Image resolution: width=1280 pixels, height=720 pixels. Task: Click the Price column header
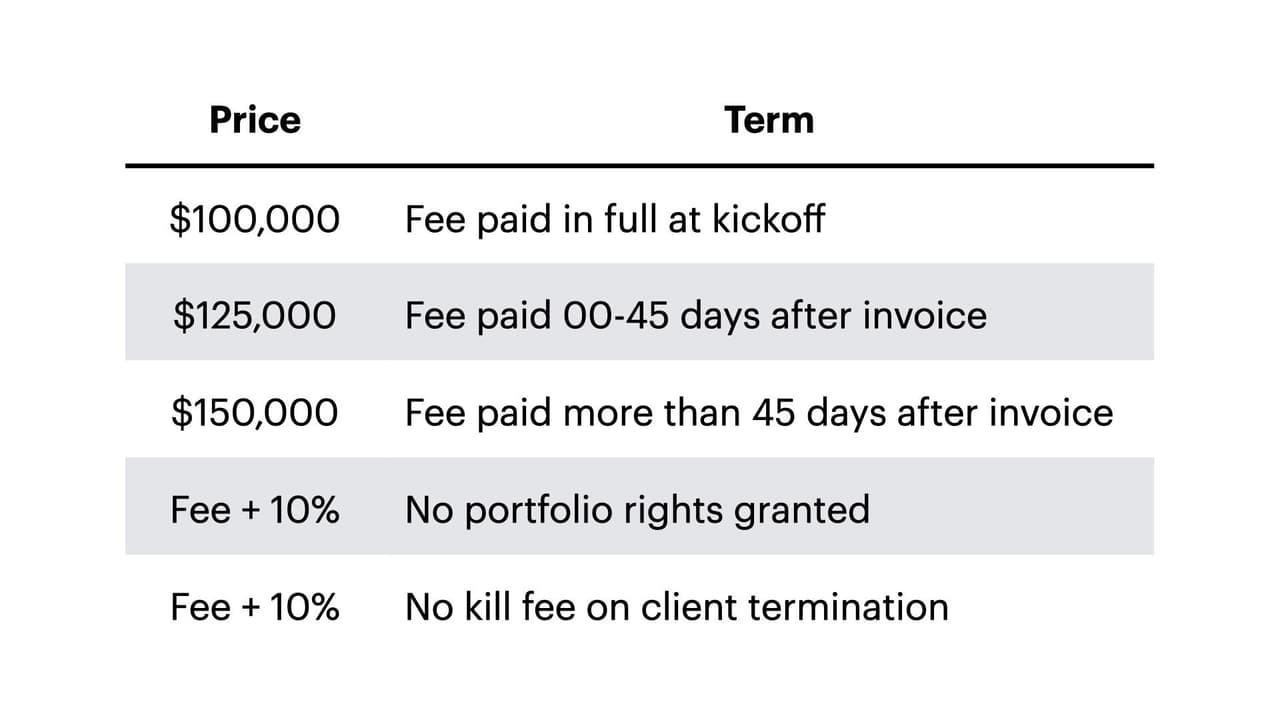coord(255,120)
